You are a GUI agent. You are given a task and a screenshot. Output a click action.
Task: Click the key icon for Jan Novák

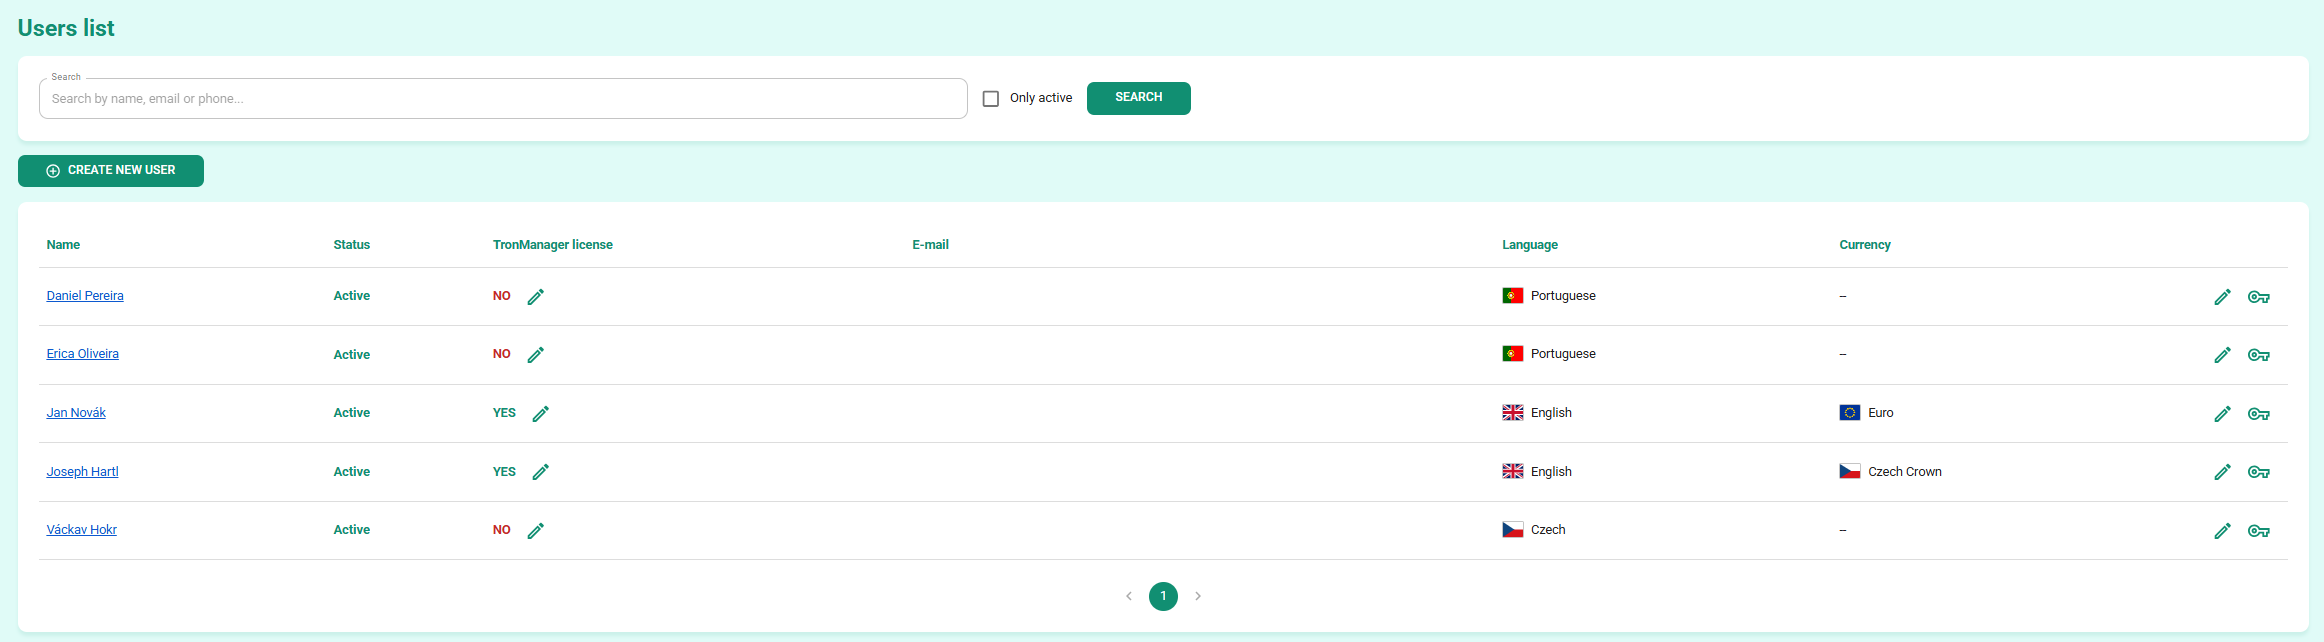2259,414
